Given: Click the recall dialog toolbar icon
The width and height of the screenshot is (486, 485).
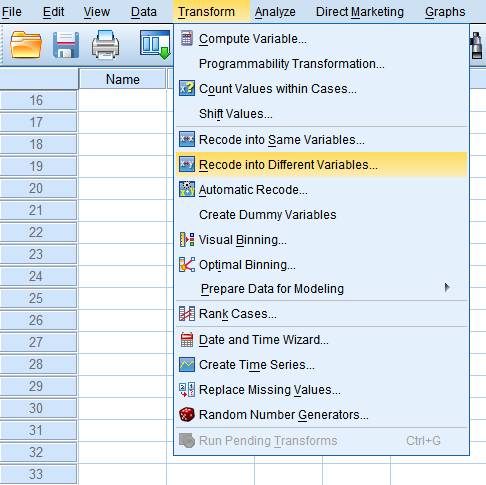Looking at the screenshot, I should 155,44.
